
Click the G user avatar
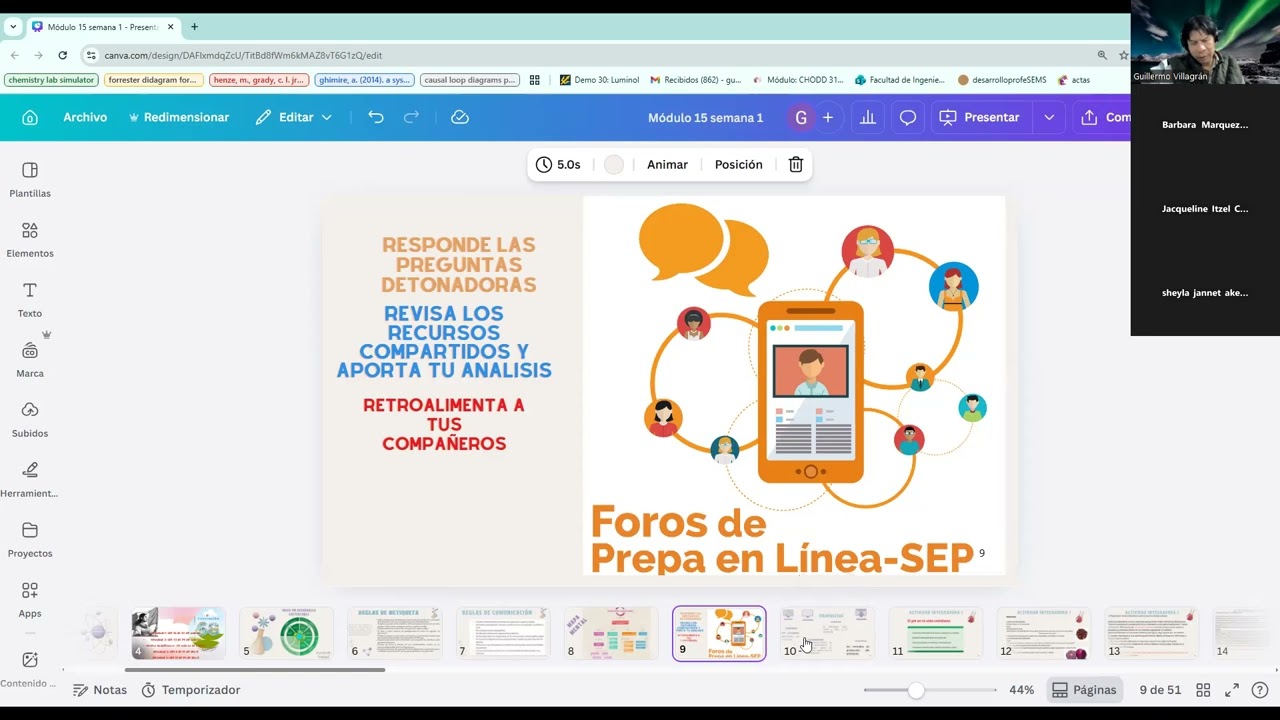coord(800,117)
